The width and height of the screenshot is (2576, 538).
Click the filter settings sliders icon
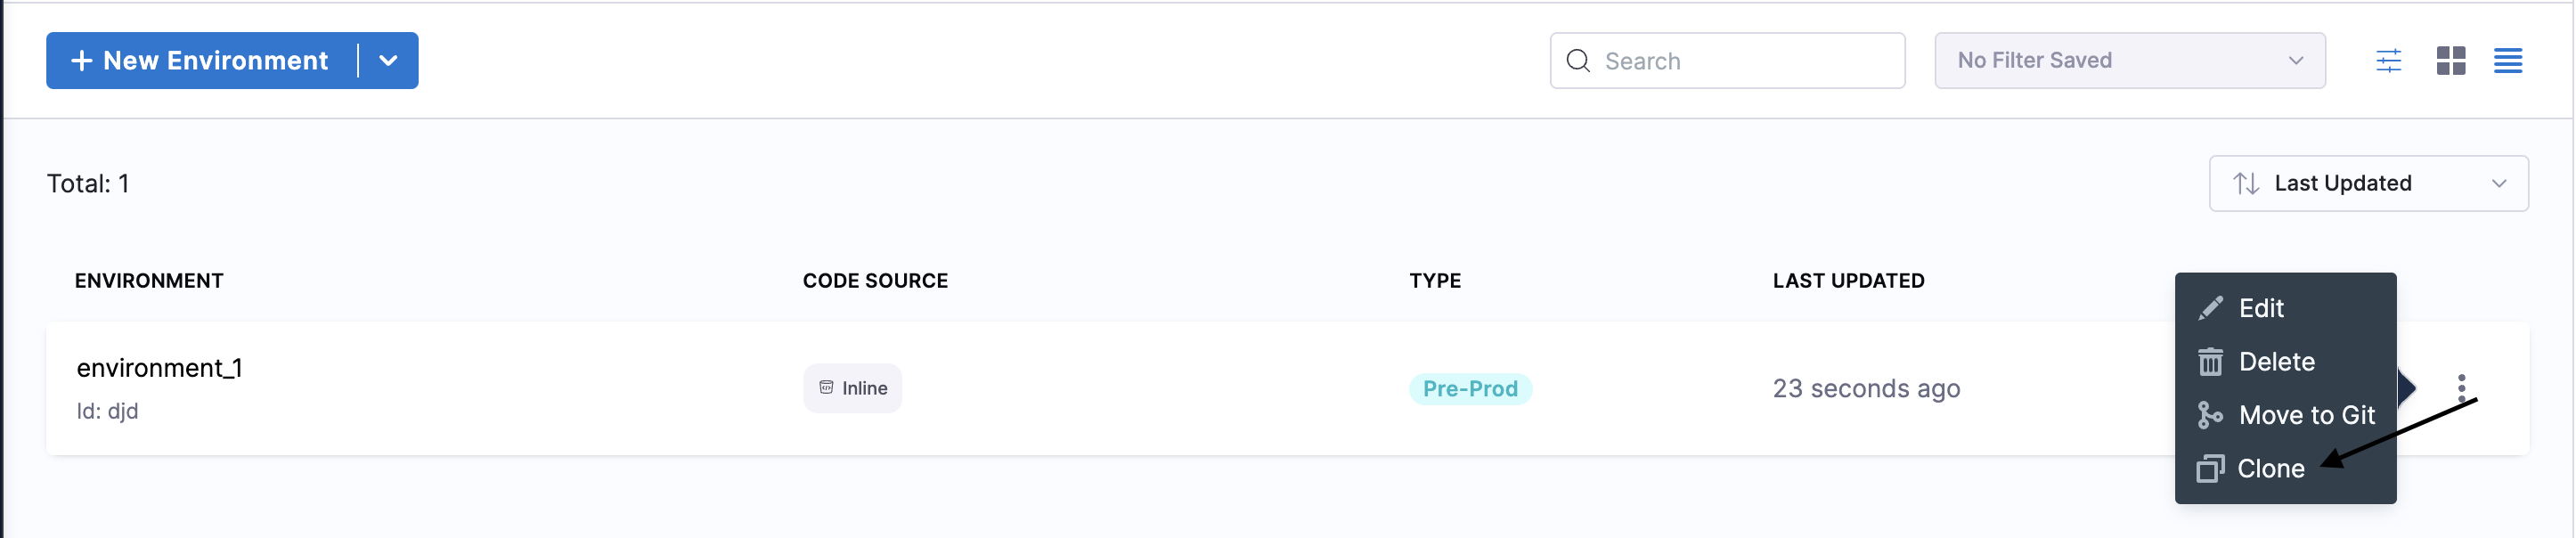coord(2388,61)
